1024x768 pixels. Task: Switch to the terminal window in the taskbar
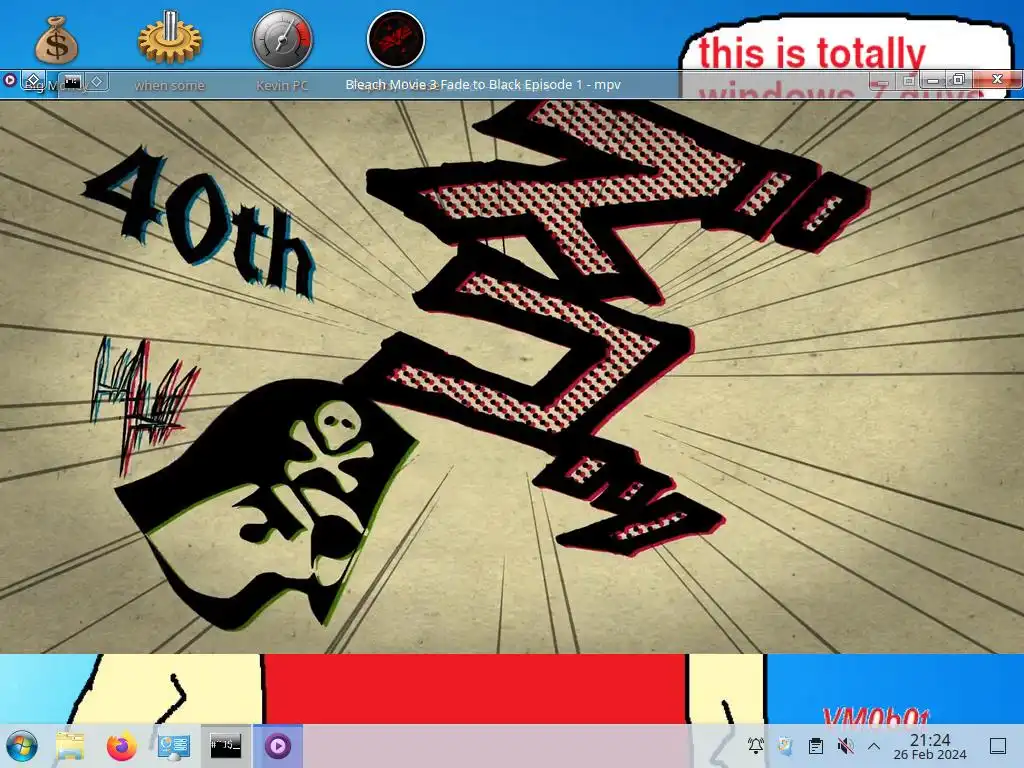pos(225,745)
